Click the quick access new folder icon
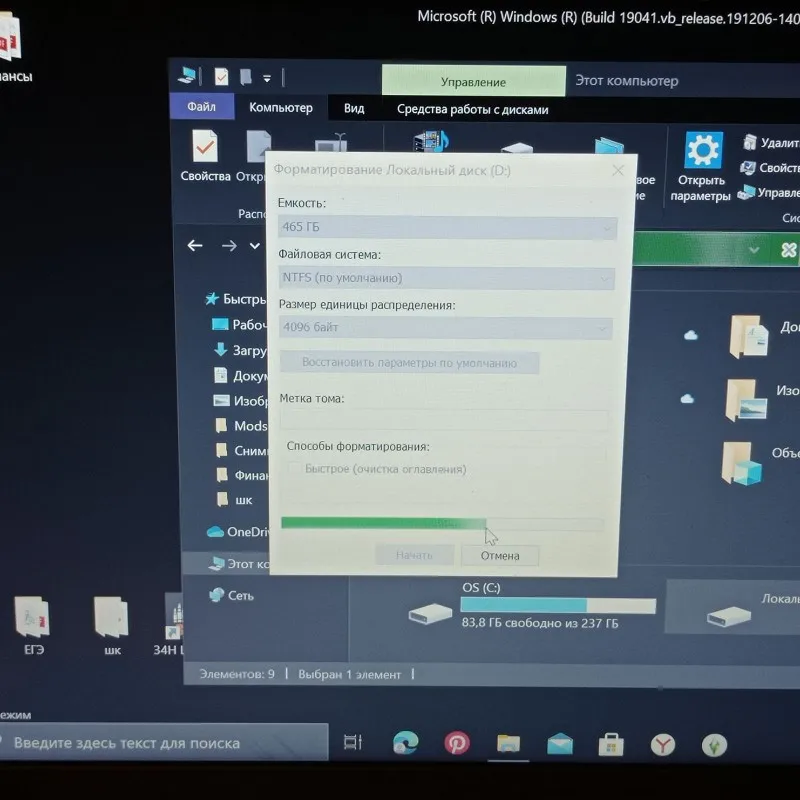800x800 pixels. click(246, 77)
